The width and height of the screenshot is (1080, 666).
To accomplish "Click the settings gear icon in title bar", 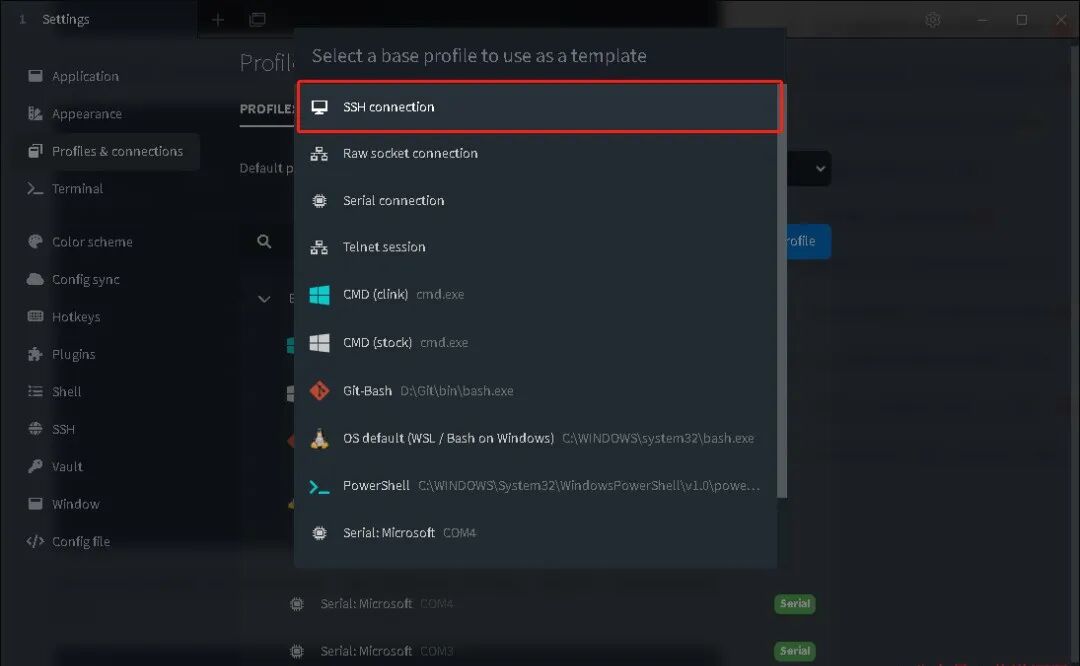I will [x=933, y=20].
